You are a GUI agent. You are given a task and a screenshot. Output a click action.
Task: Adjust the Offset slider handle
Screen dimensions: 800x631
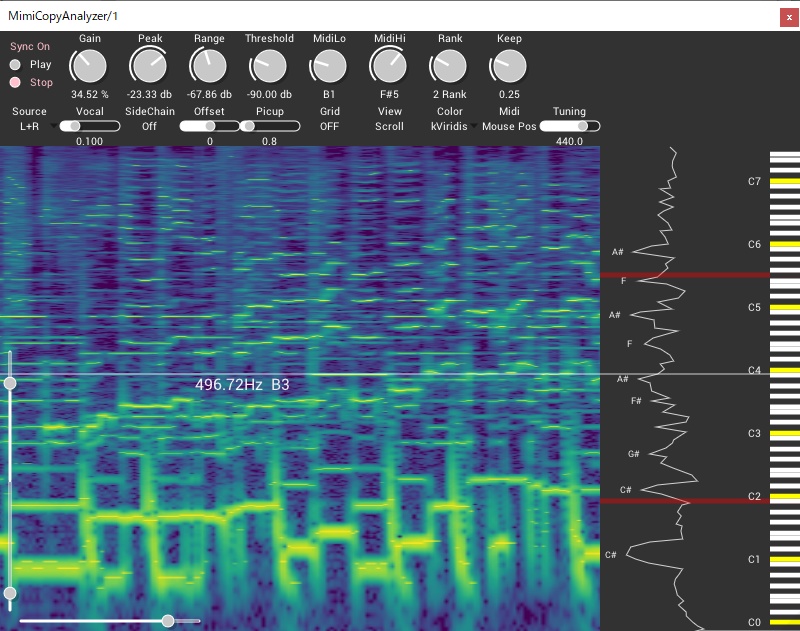[210, 126]
